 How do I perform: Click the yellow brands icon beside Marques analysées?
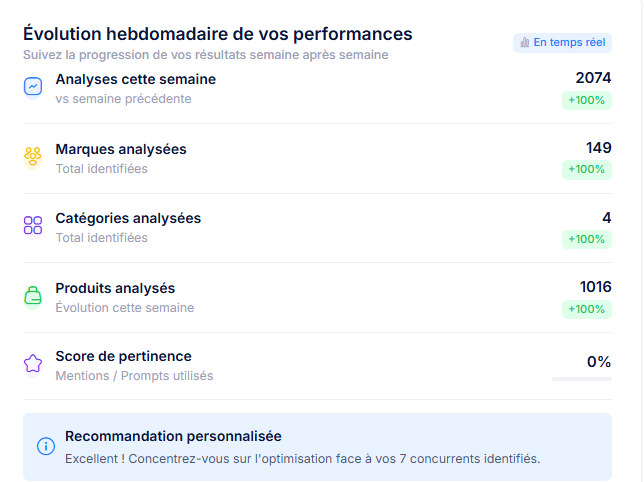[x=33, y=157]
